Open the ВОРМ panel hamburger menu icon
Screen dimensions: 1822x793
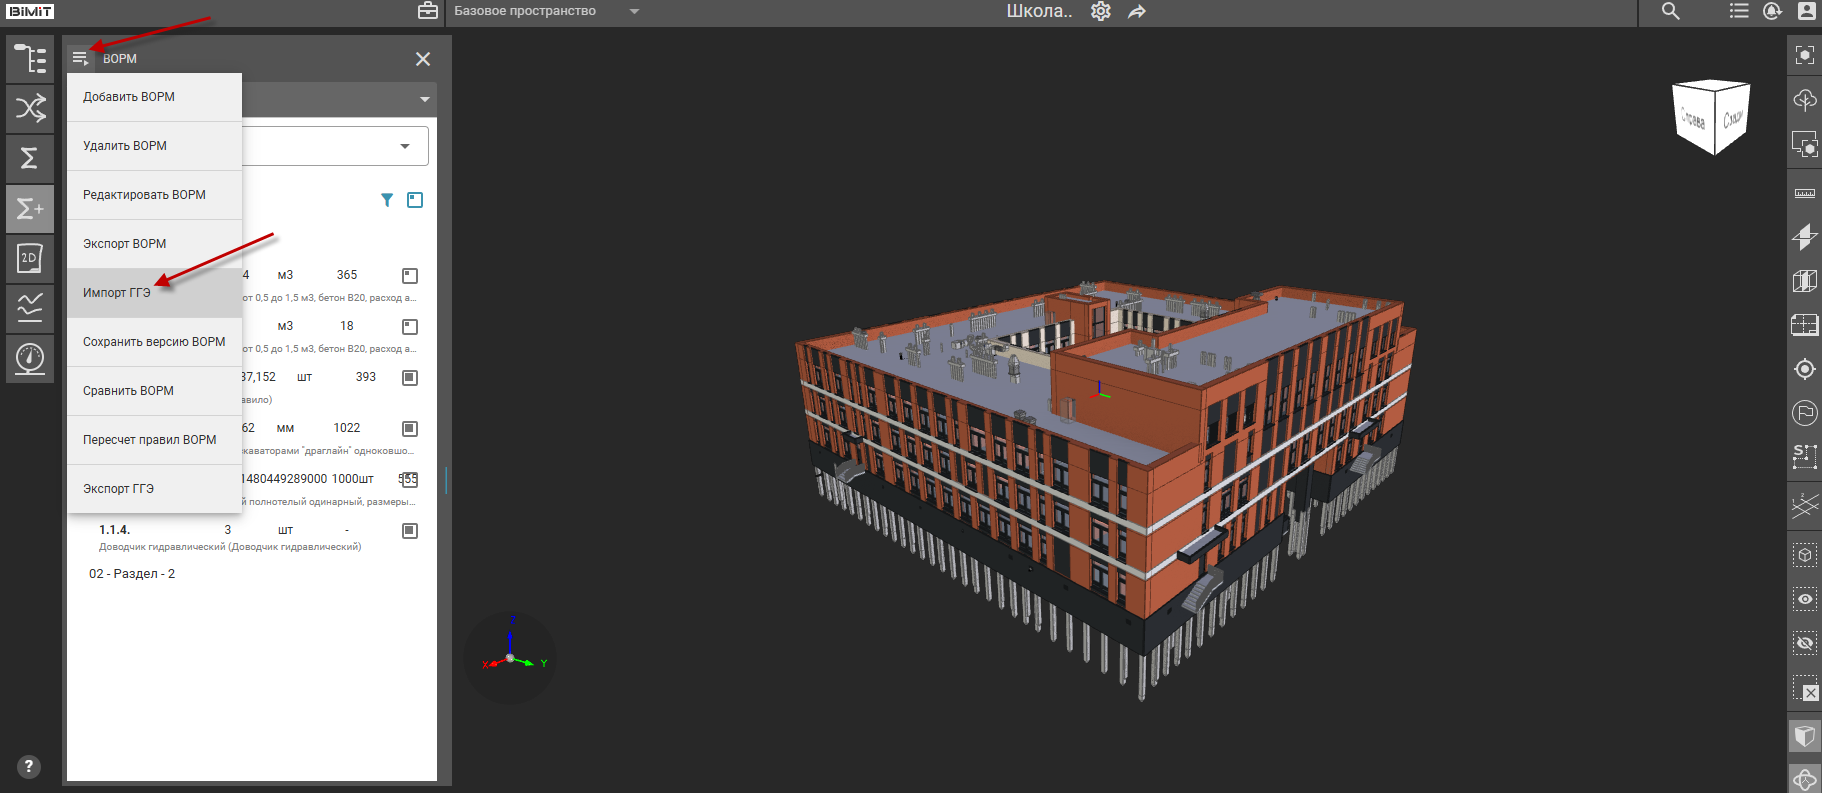80,58
